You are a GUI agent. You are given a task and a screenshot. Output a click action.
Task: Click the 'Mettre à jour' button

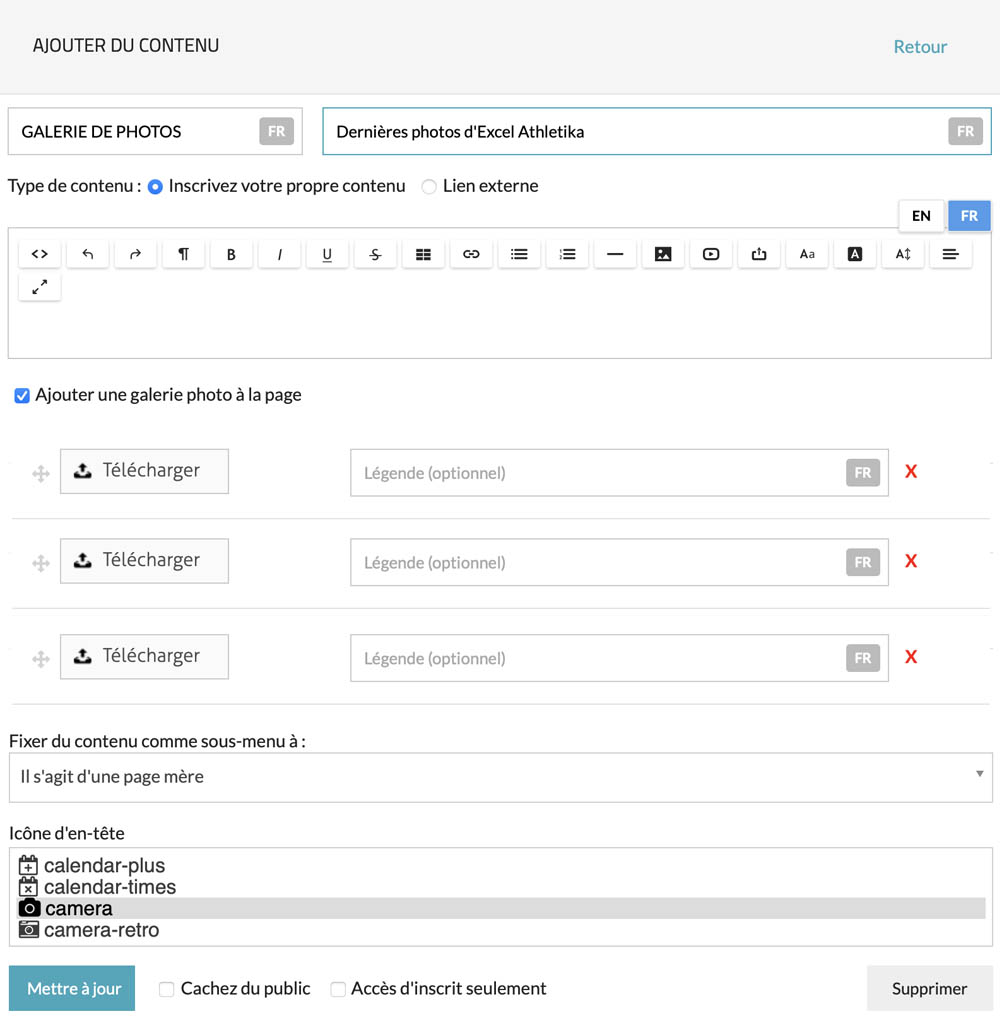tap(72, 989)
